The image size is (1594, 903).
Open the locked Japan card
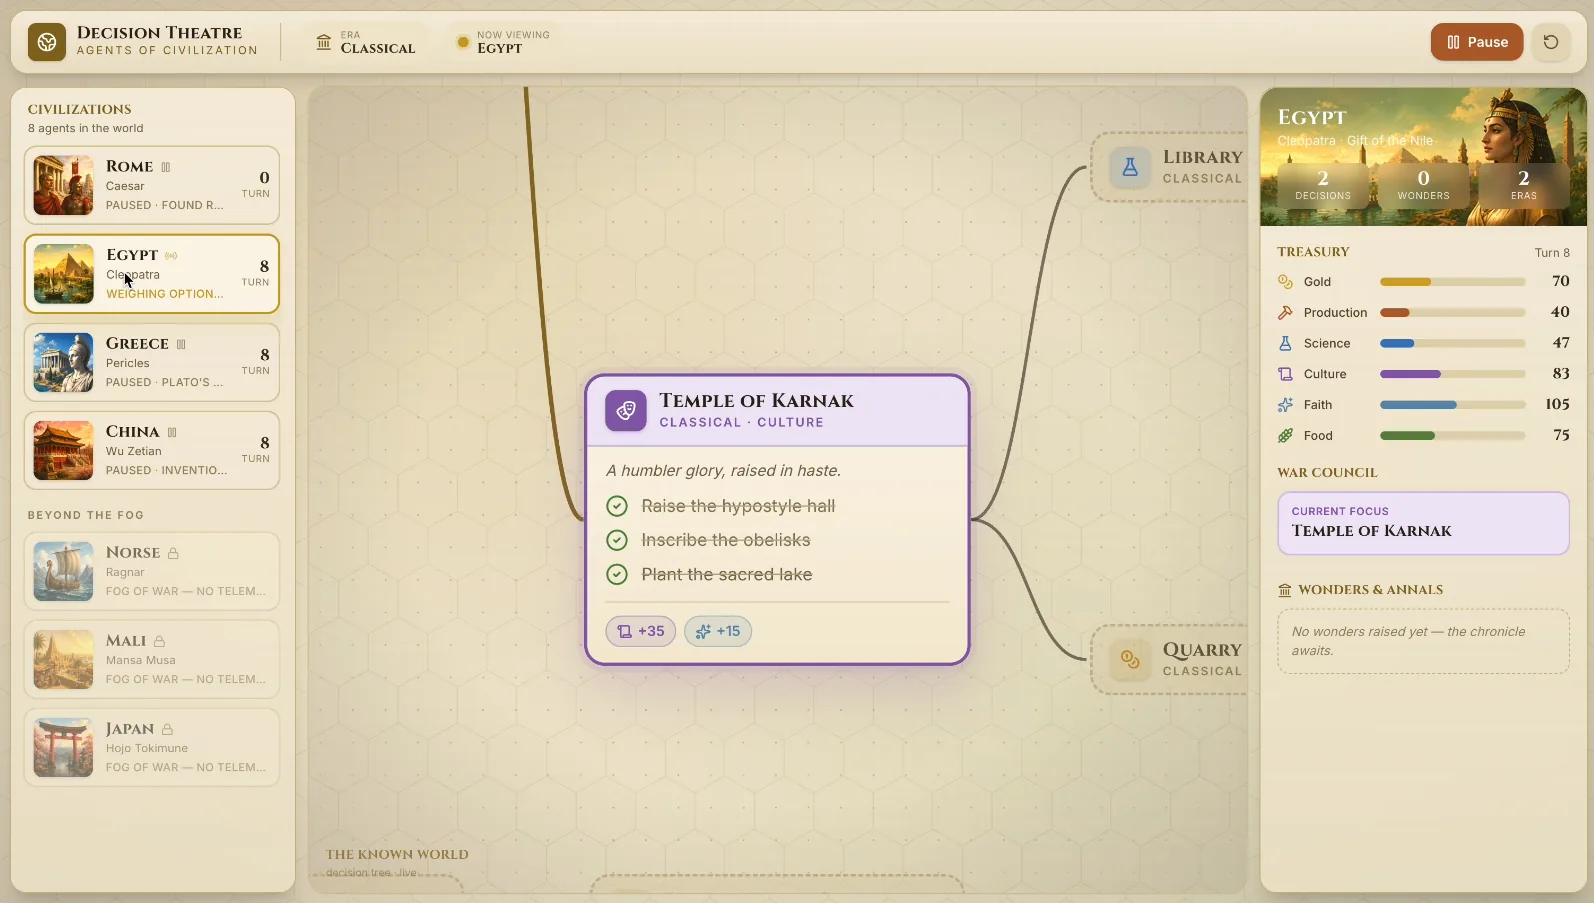click(x=152, y=748)
